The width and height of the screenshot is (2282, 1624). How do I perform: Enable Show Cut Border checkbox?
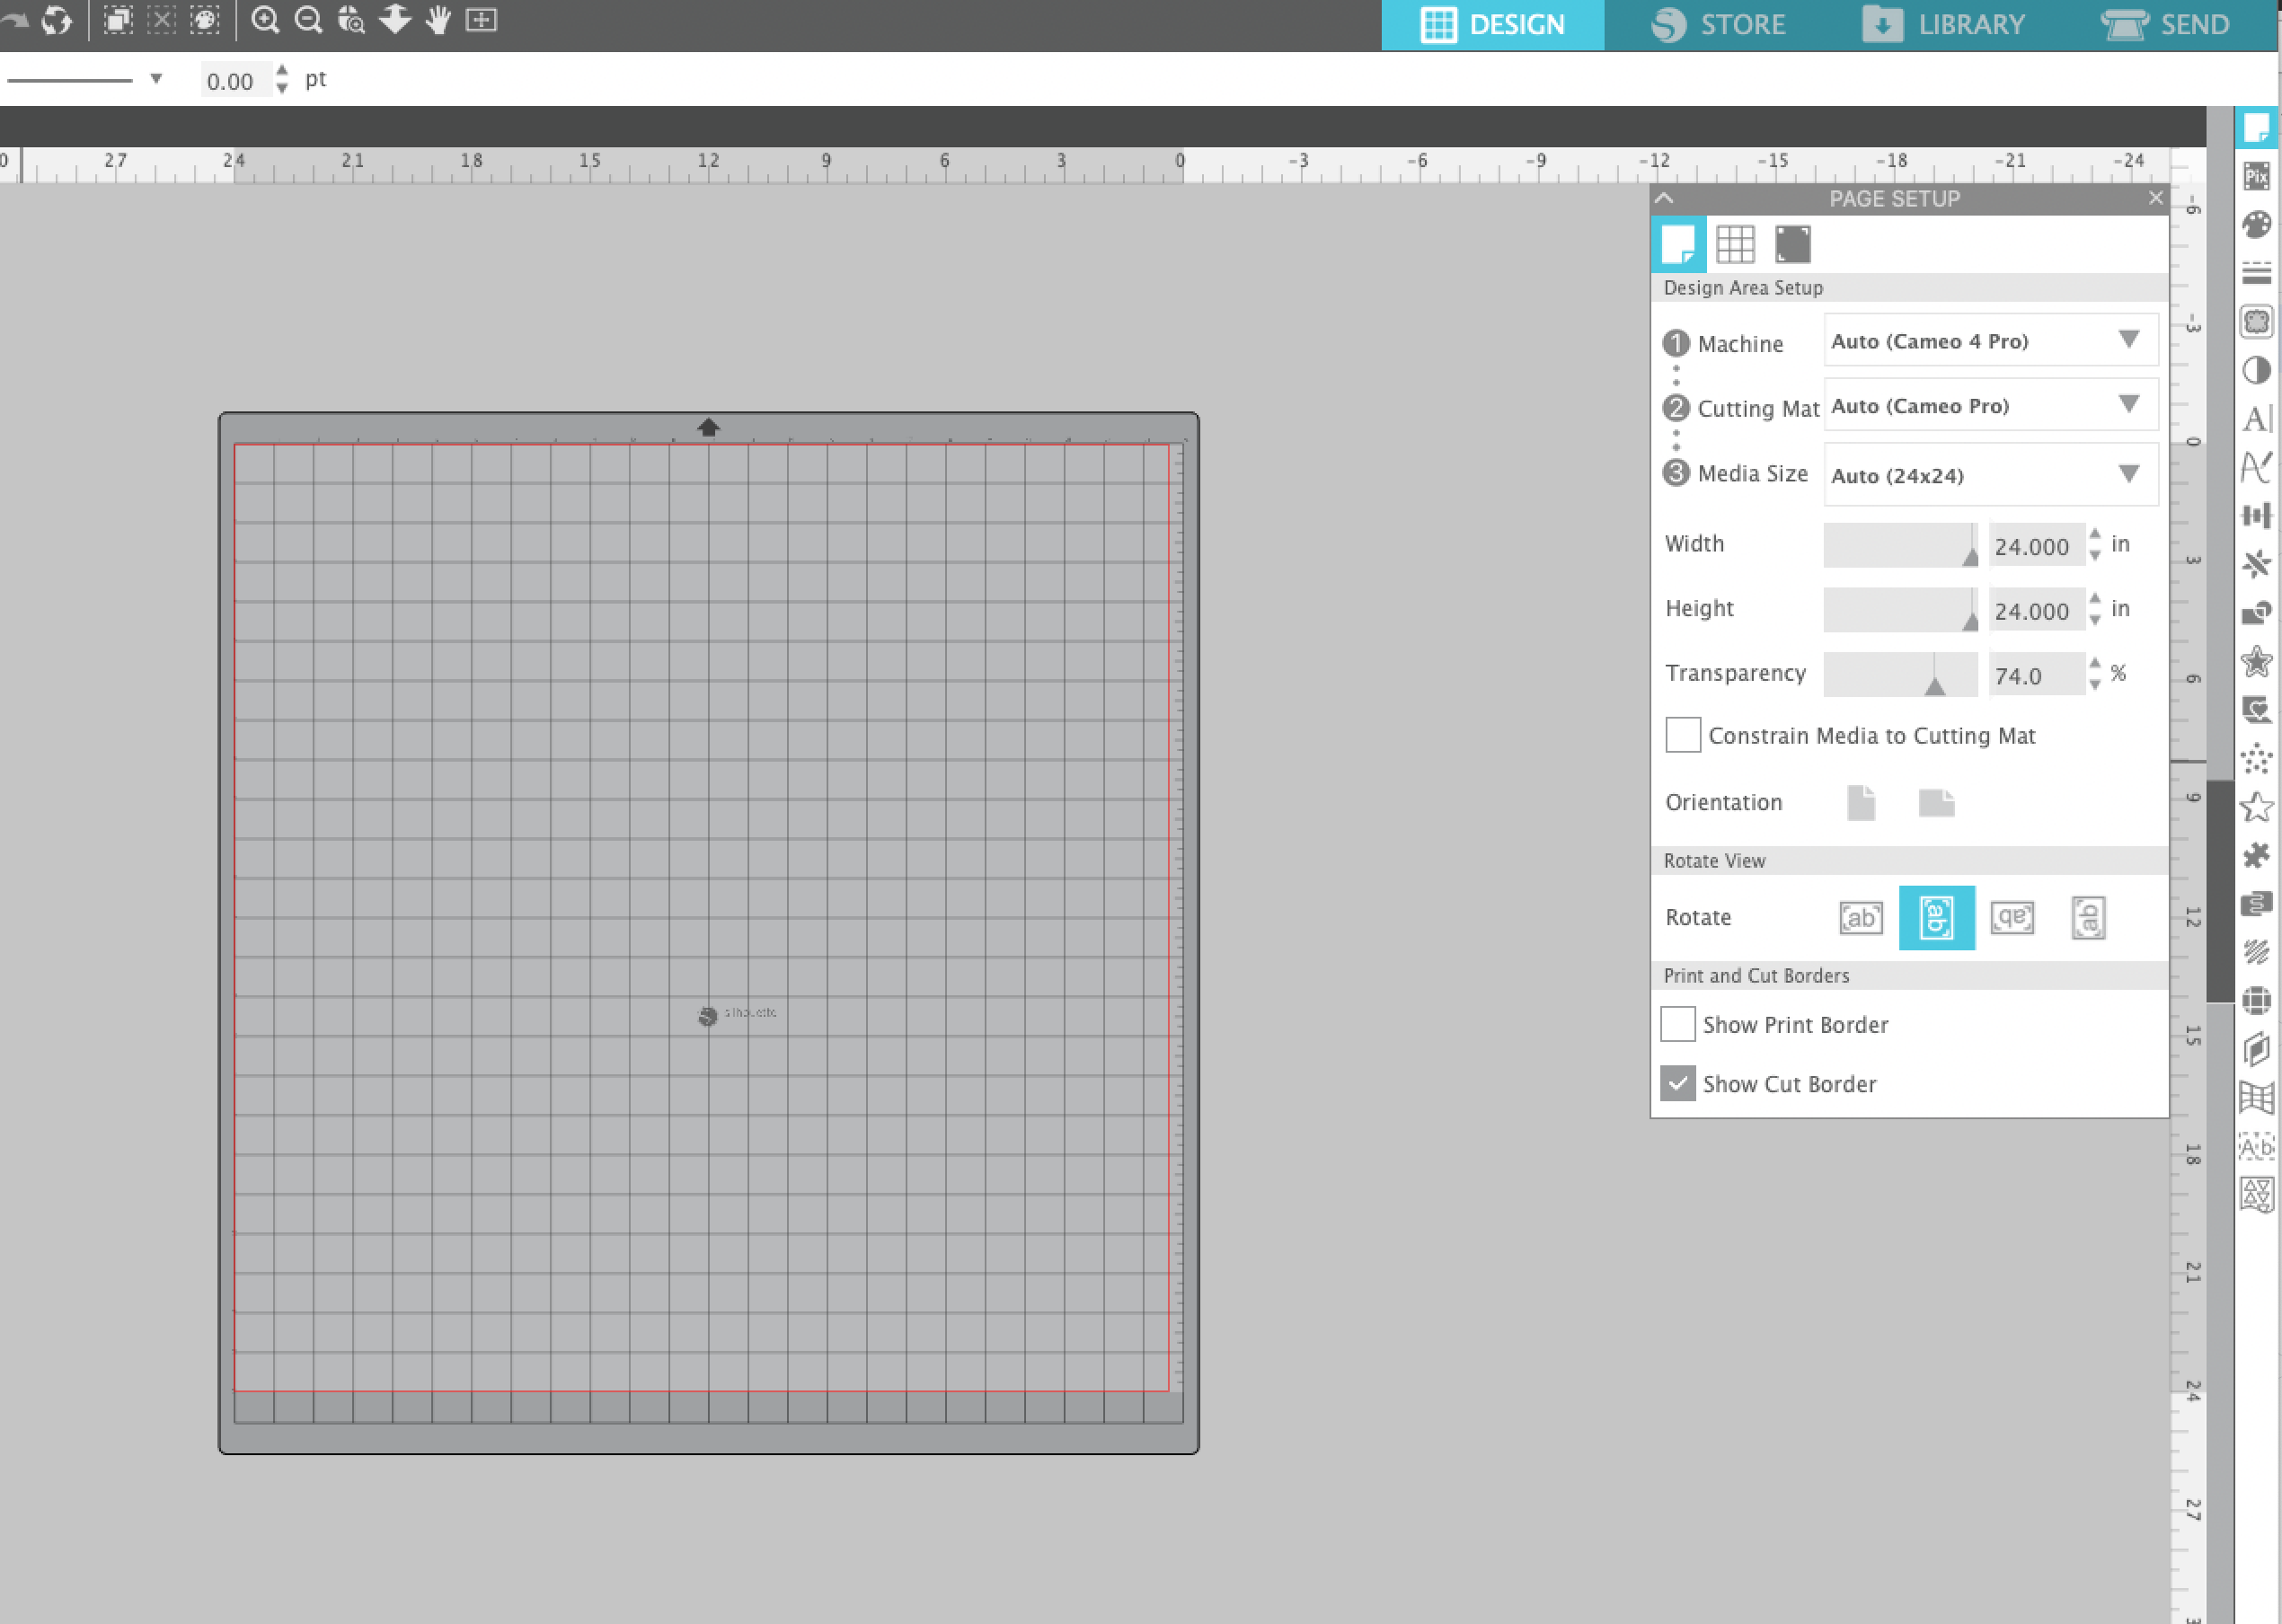click(x=1679, y=1082)
